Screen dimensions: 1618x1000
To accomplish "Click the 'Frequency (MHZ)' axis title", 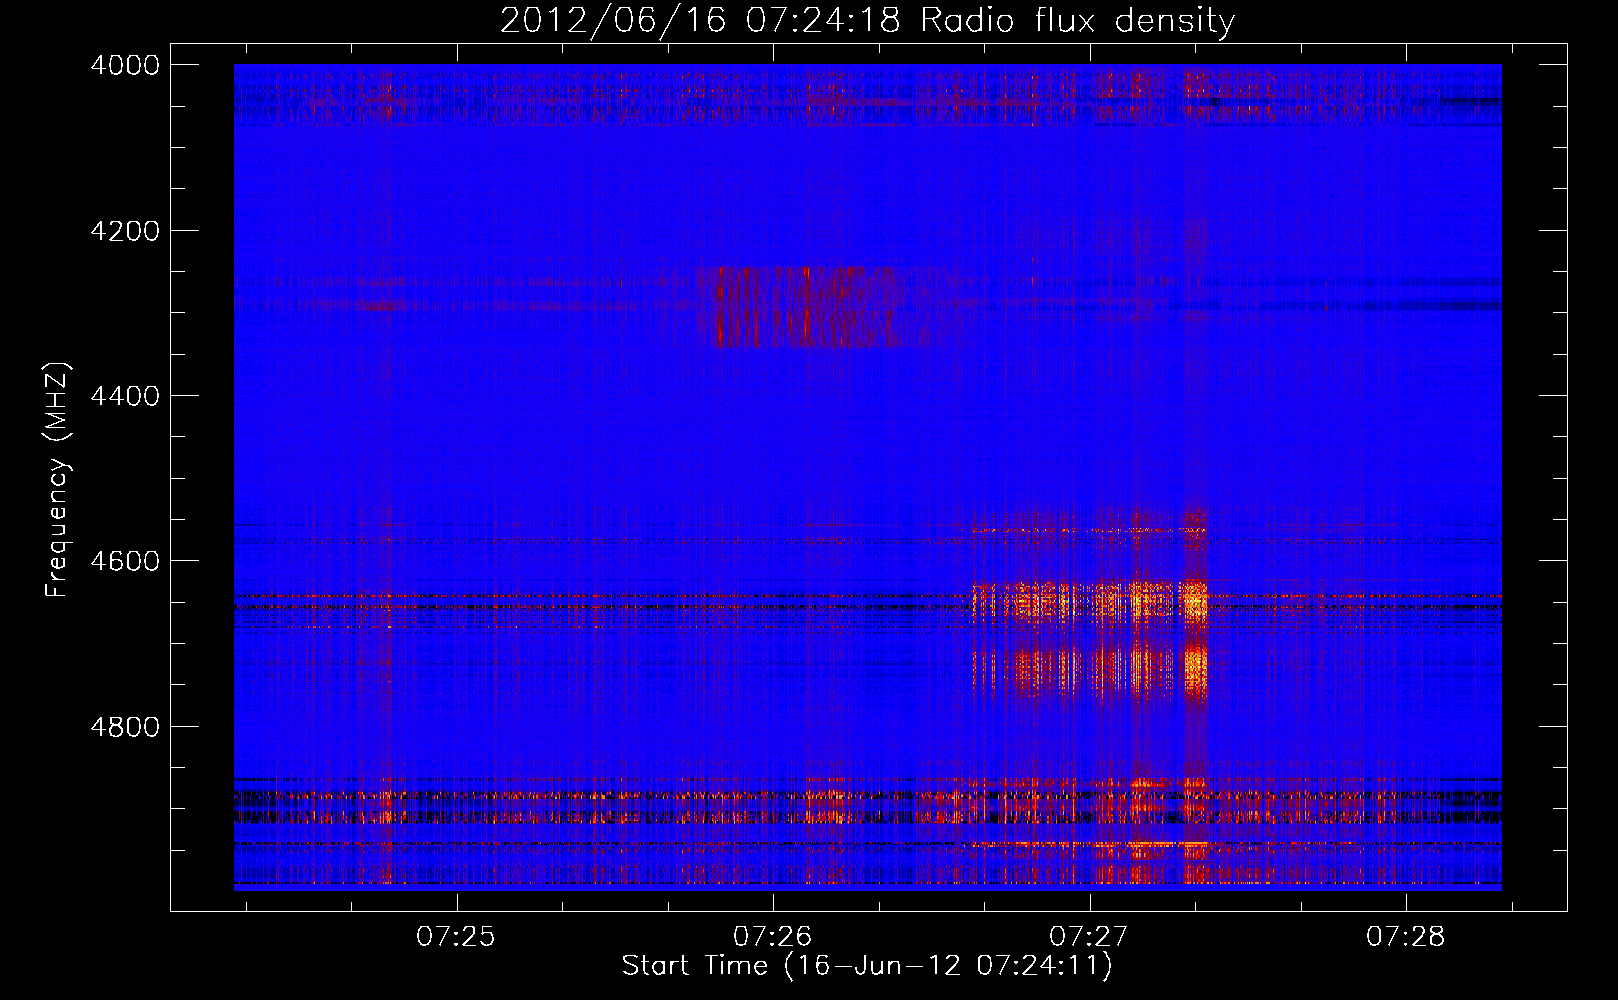I will 58,480.
